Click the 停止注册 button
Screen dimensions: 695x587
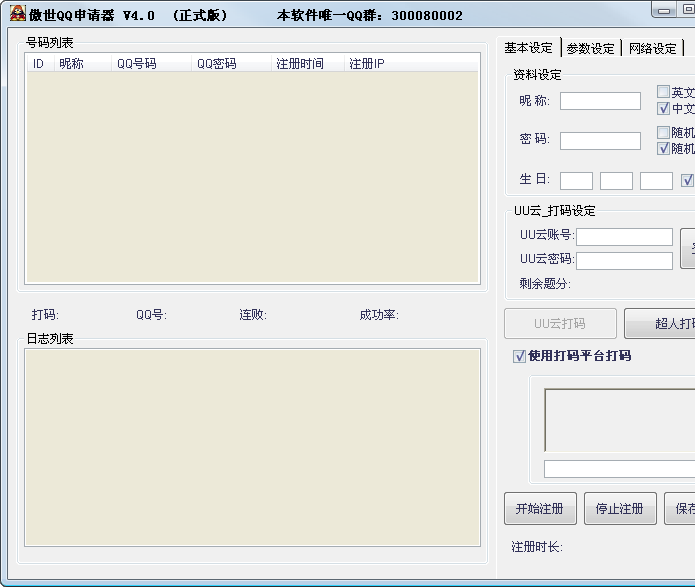[x=620, y=509]
